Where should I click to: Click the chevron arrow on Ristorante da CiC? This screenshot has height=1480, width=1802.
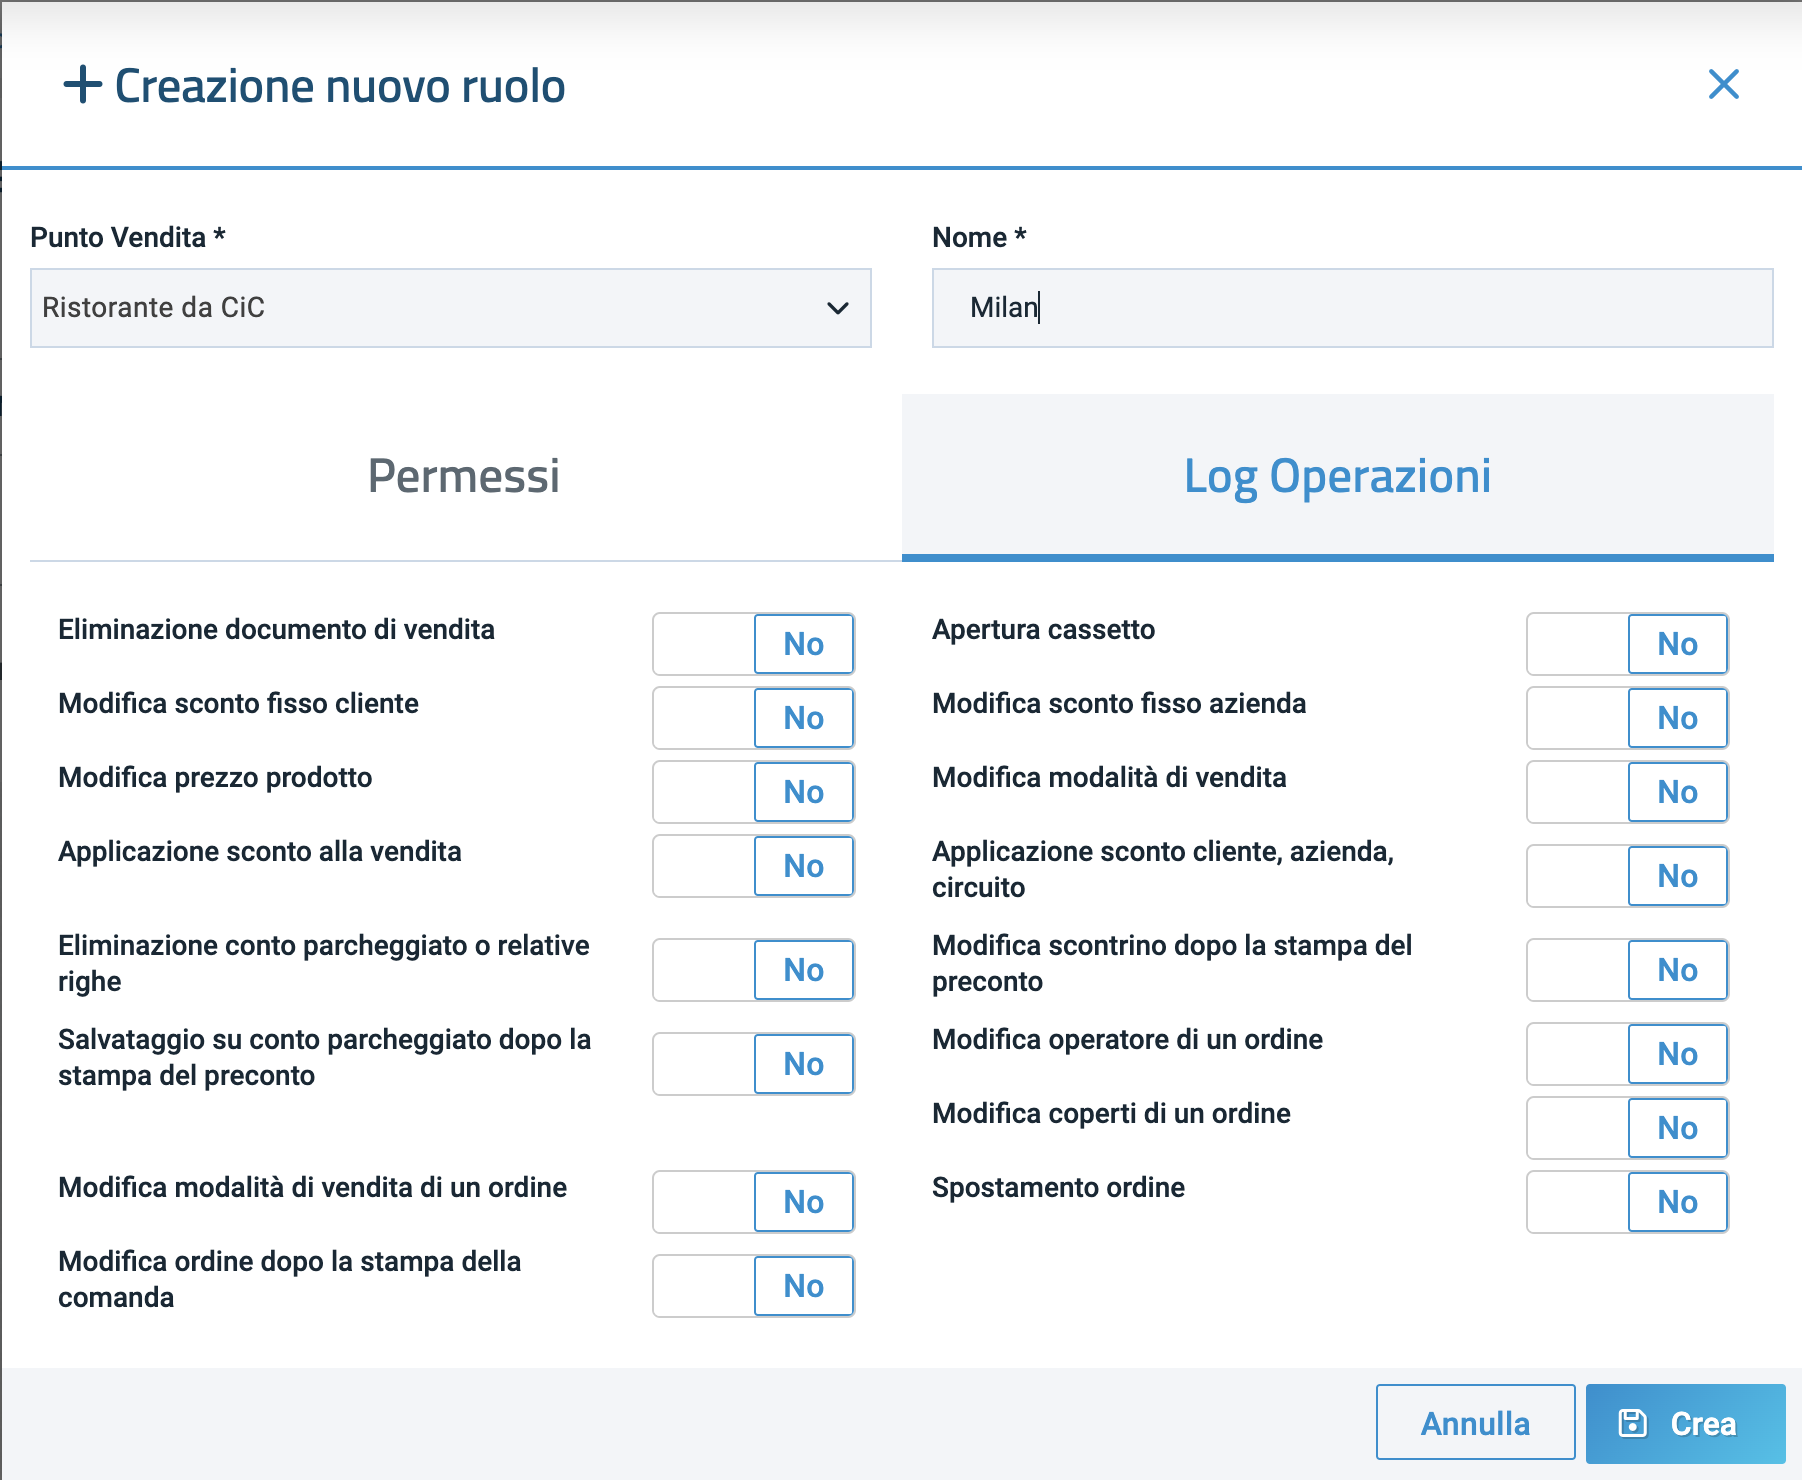tap(837, 308)
